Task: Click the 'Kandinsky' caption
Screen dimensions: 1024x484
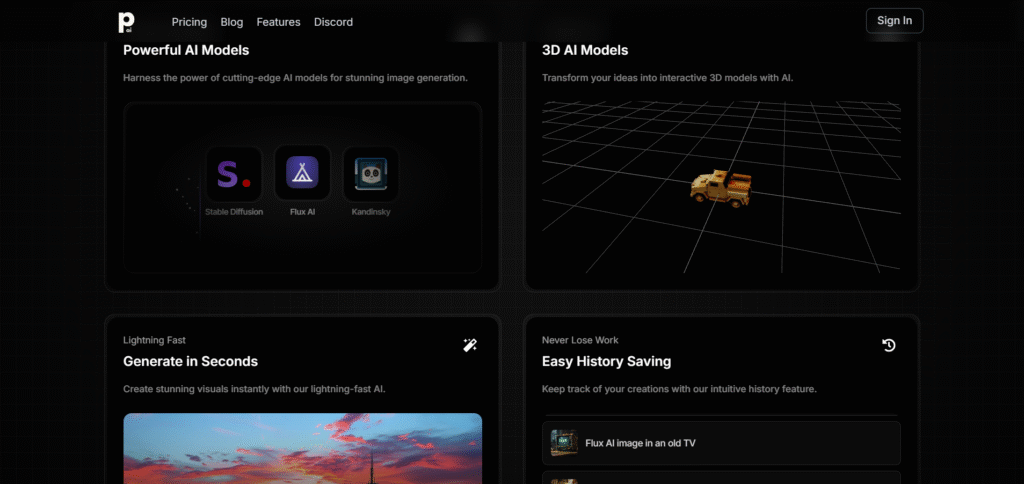Action: 371,212
